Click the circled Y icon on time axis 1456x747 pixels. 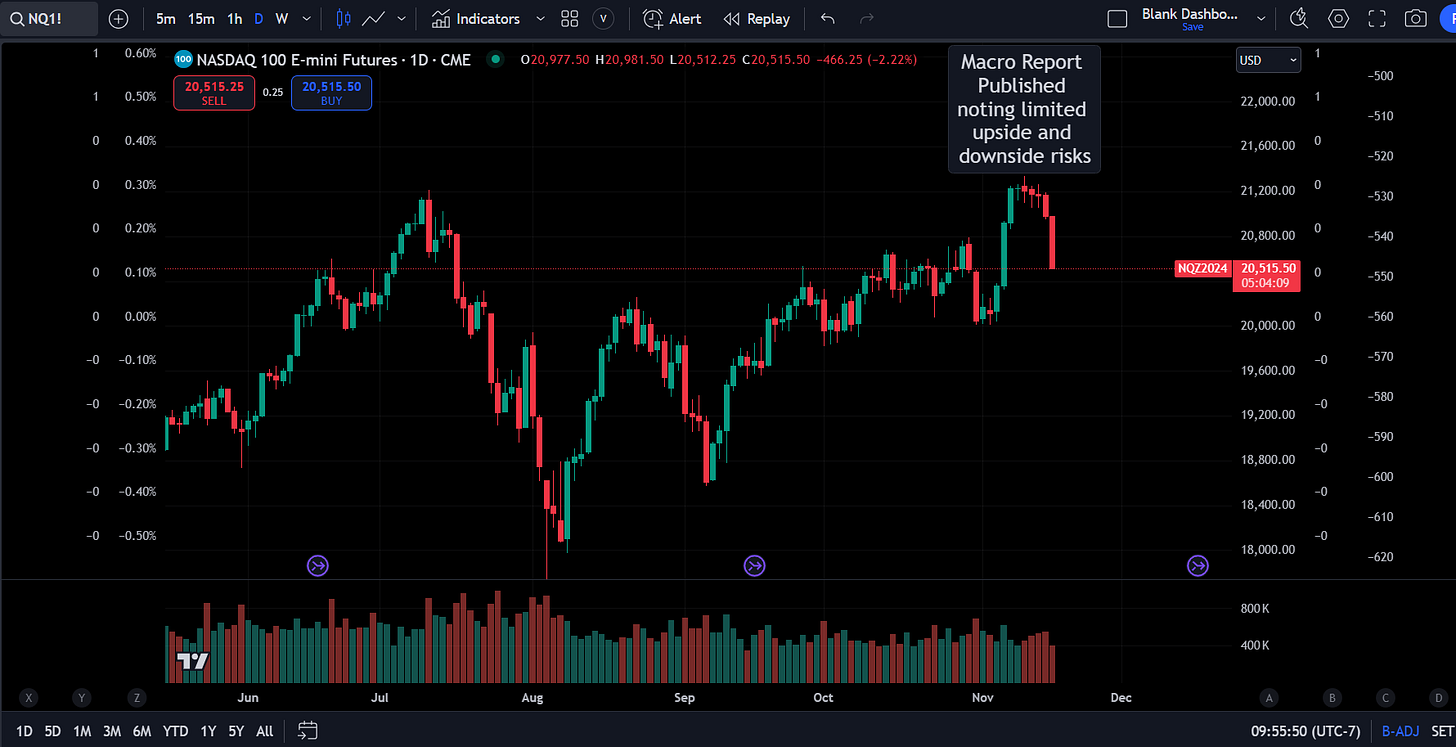tap(82, 697)
